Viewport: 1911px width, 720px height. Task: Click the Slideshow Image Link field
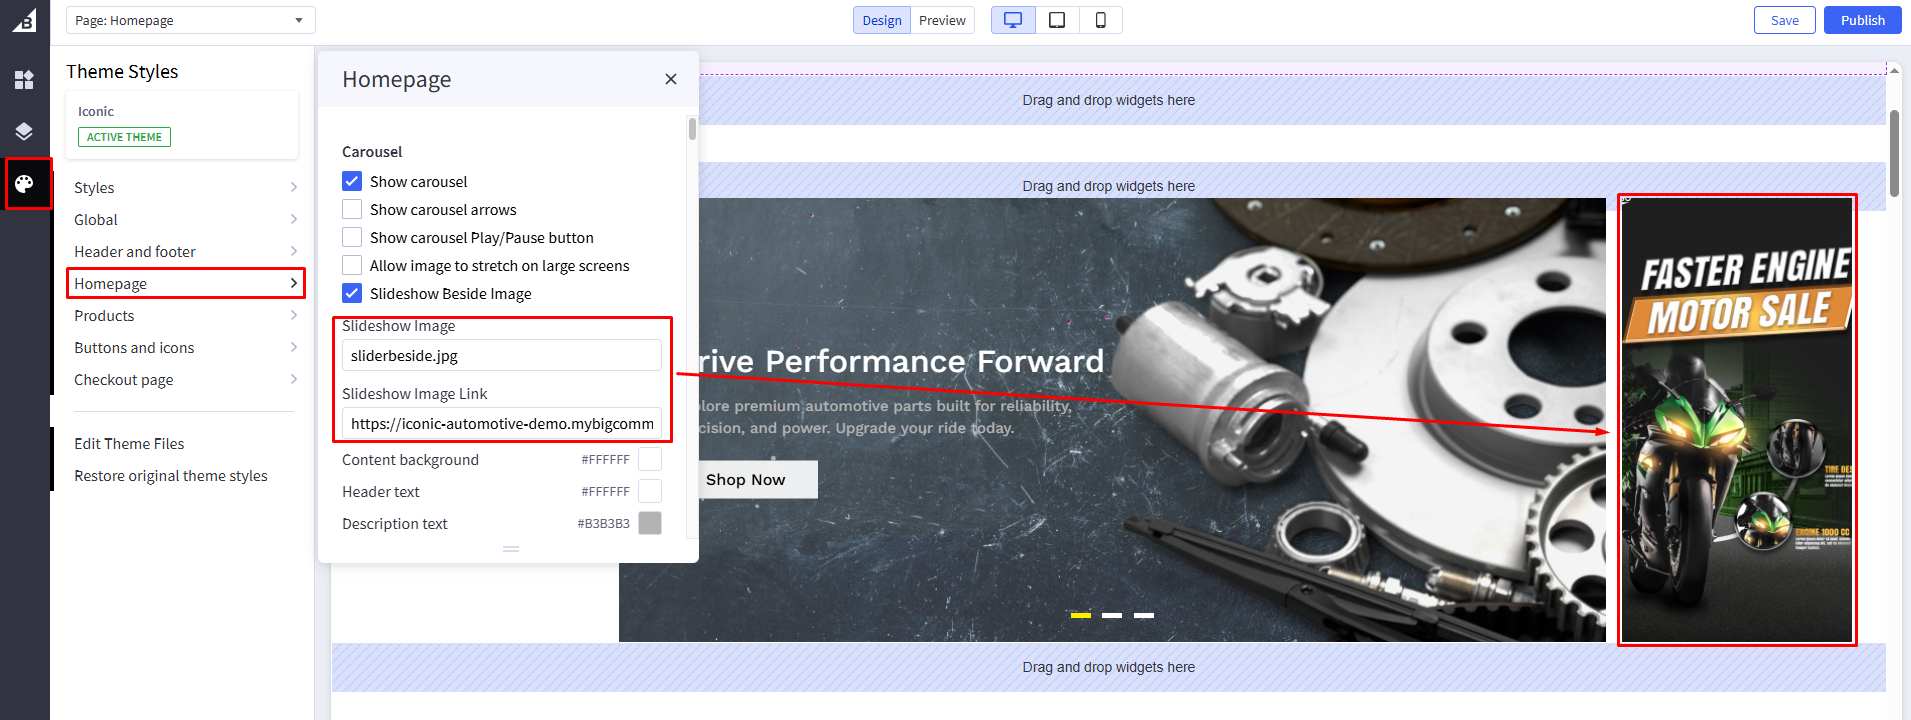[x=502, y=423]
